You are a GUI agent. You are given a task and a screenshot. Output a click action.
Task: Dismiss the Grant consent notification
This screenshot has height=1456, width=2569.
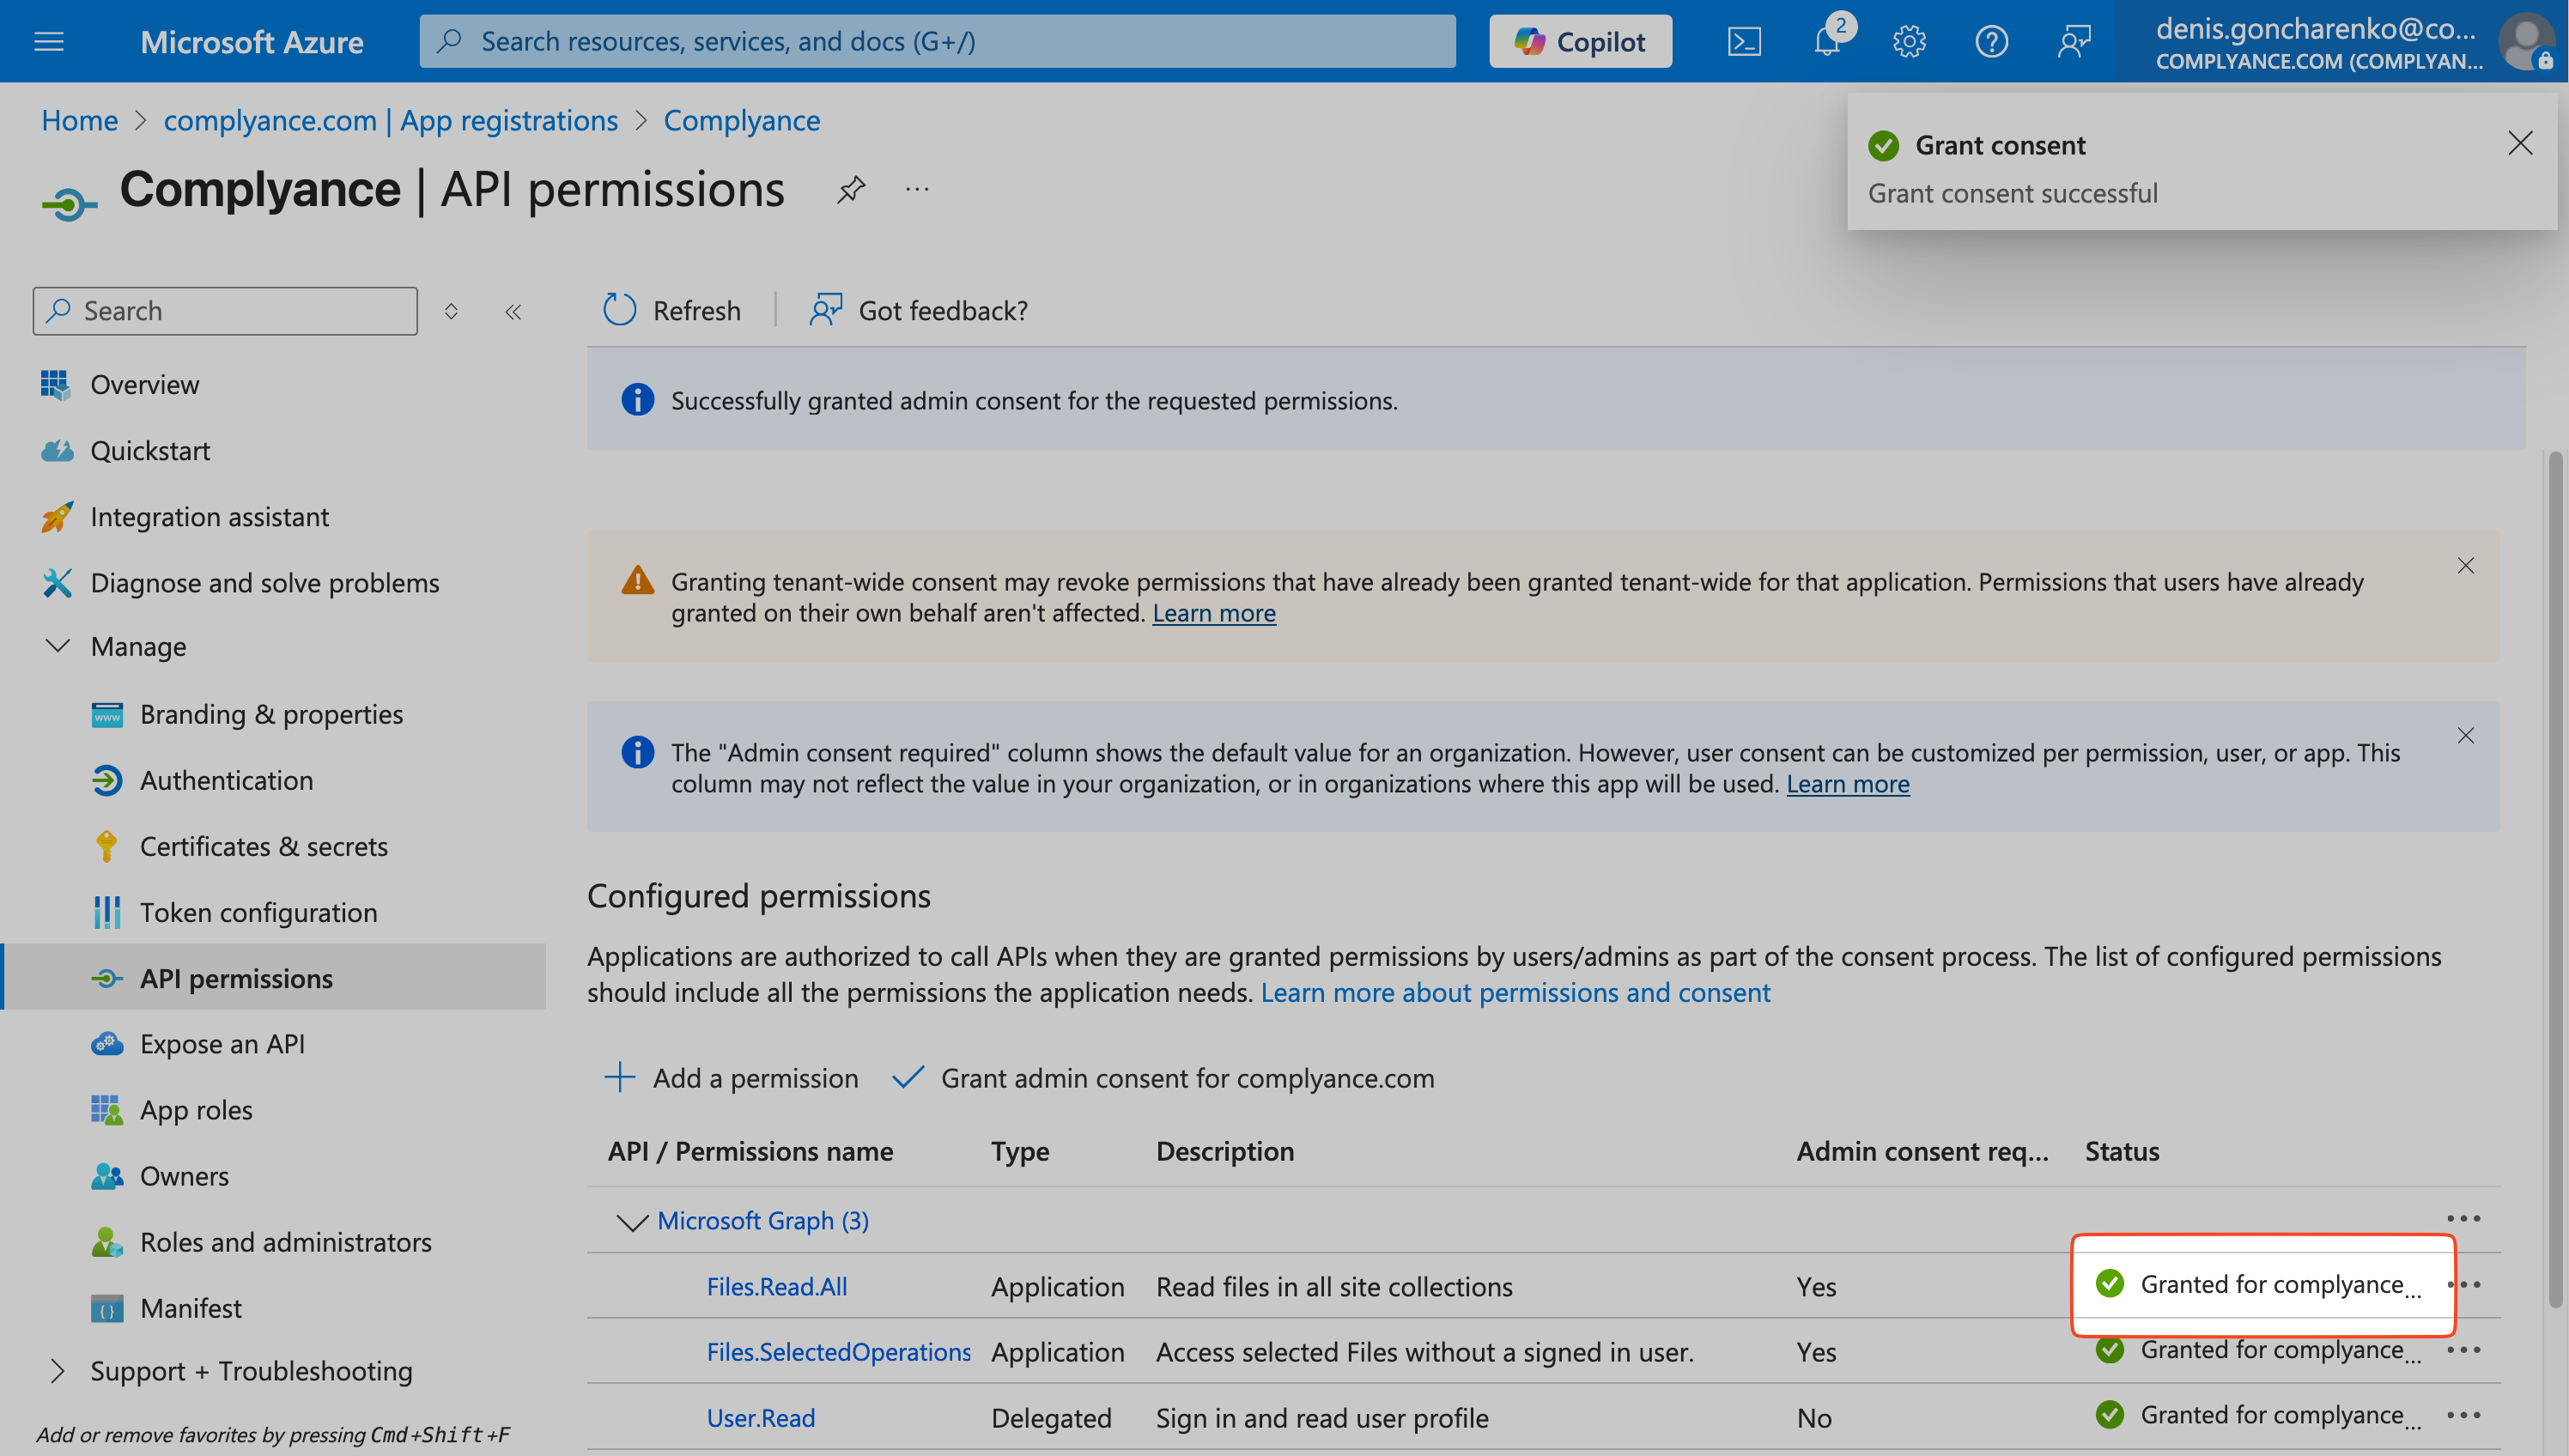[x=2520, y=143]
